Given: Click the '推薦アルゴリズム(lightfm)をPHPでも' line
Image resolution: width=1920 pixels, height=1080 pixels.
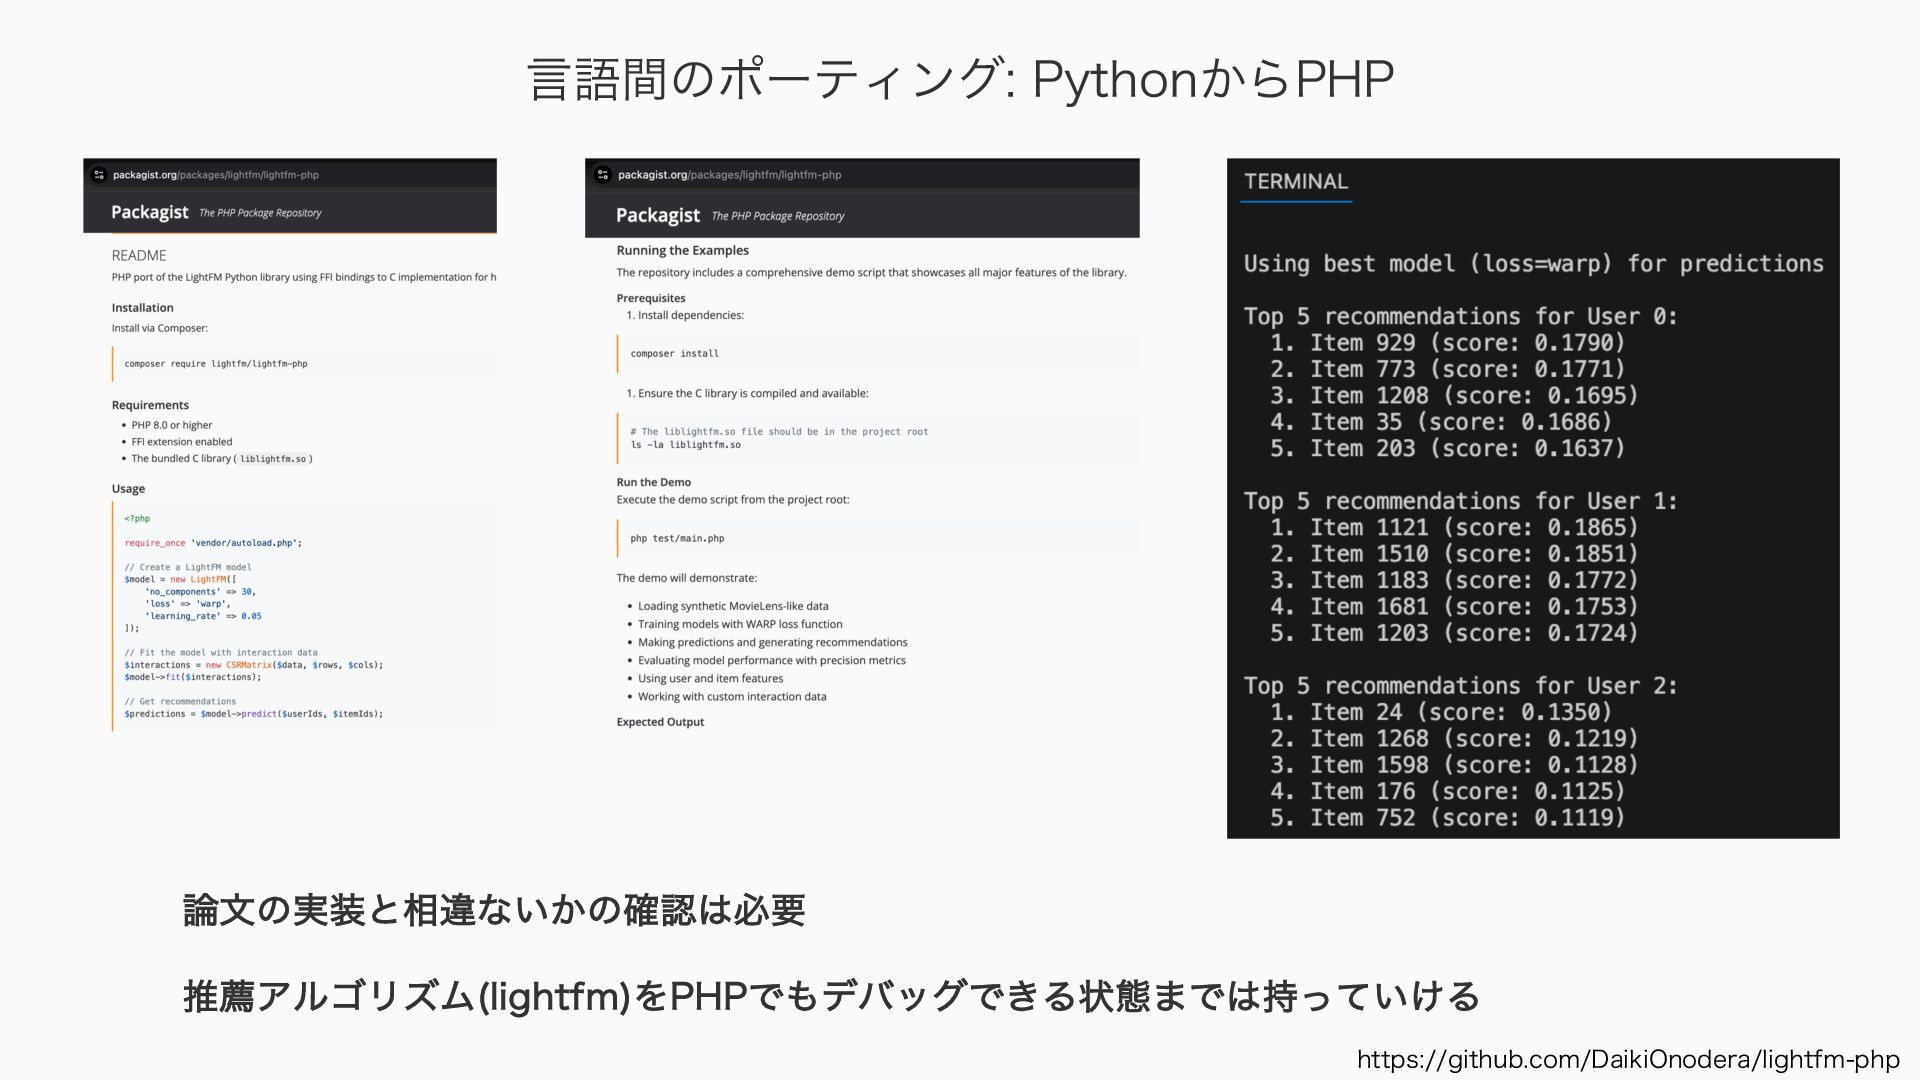Looking at the screenshot, I should [x=832, y=996].
